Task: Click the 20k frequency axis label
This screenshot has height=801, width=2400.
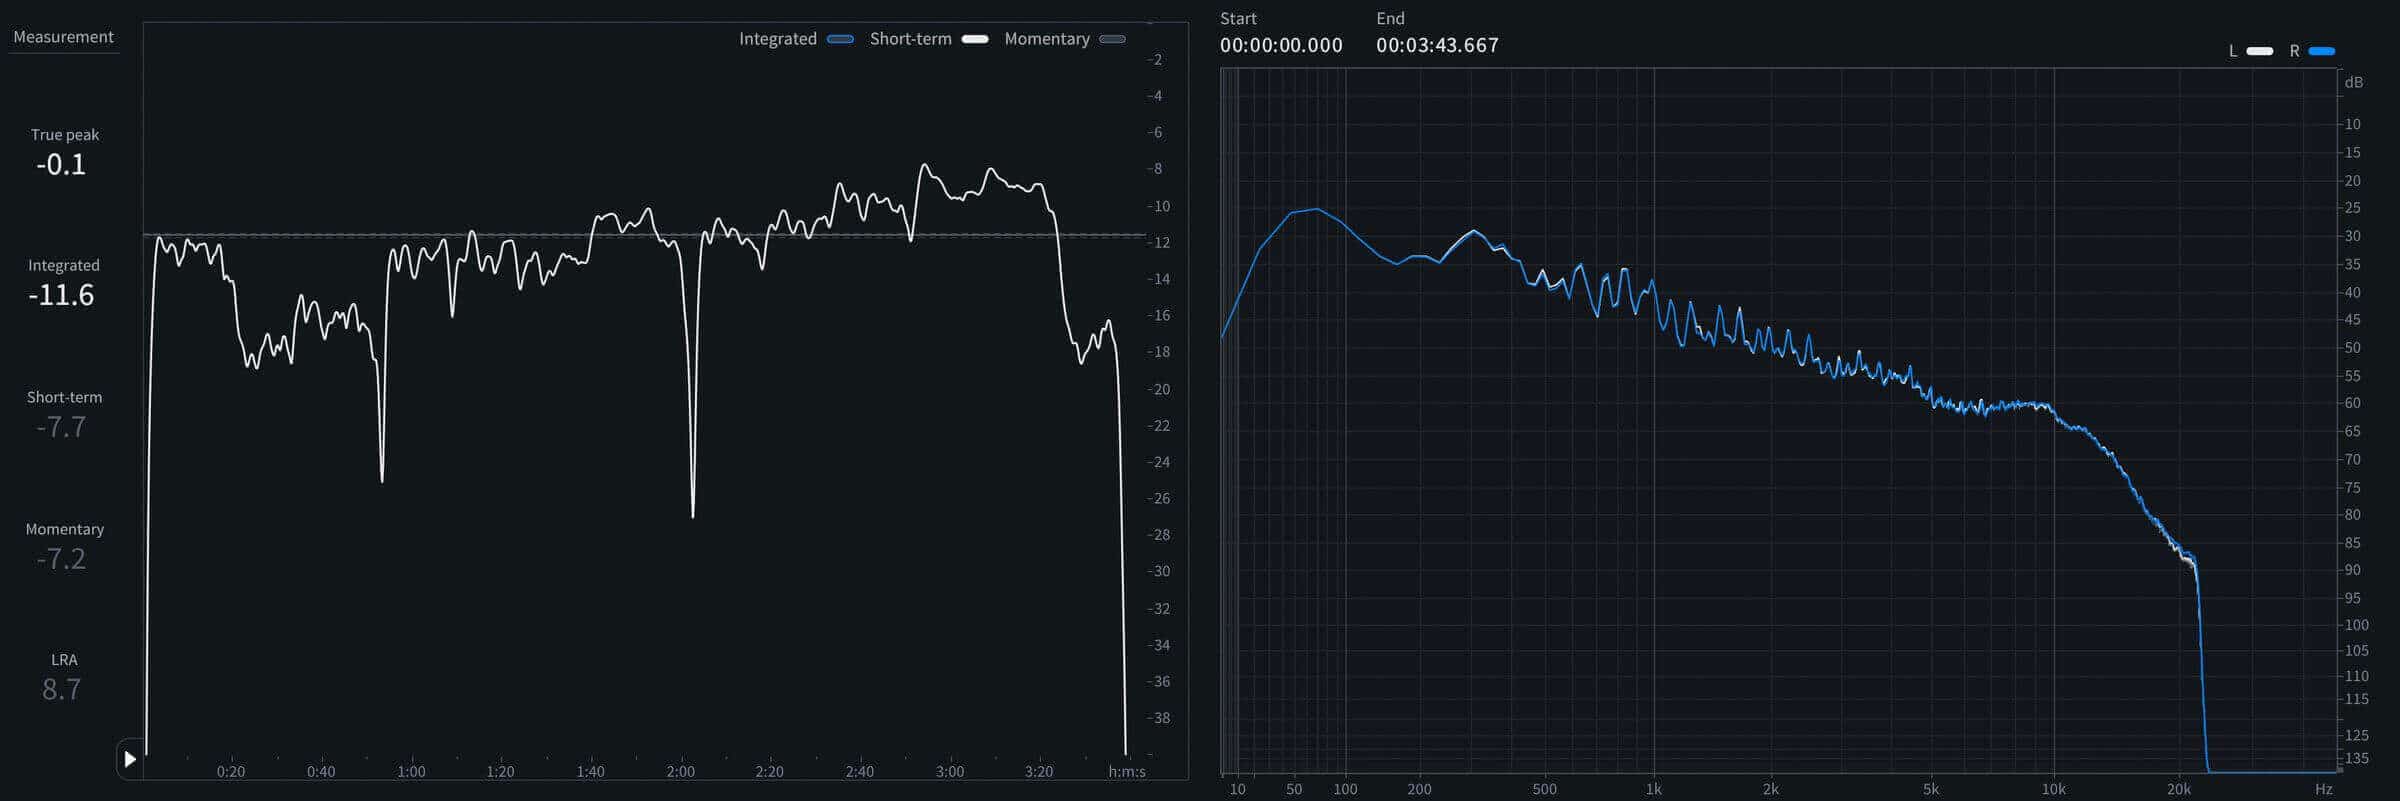Action: tap(2179, 789)
